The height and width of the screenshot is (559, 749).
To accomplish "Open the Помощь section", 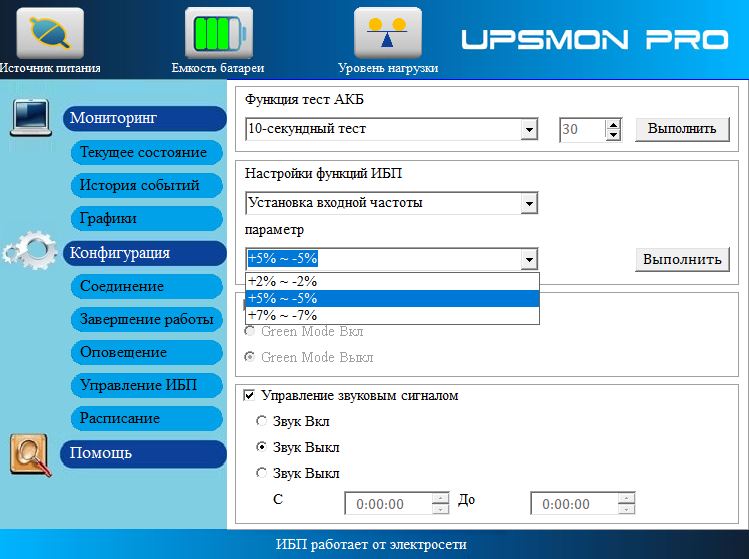I will (143, 453).
